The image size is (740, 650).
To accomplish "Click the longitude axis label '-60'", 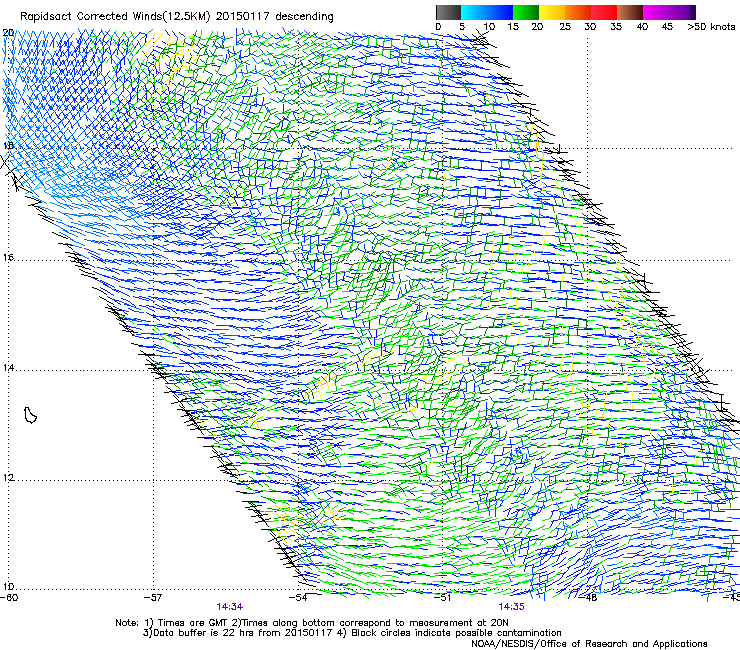I will [9, 598].
